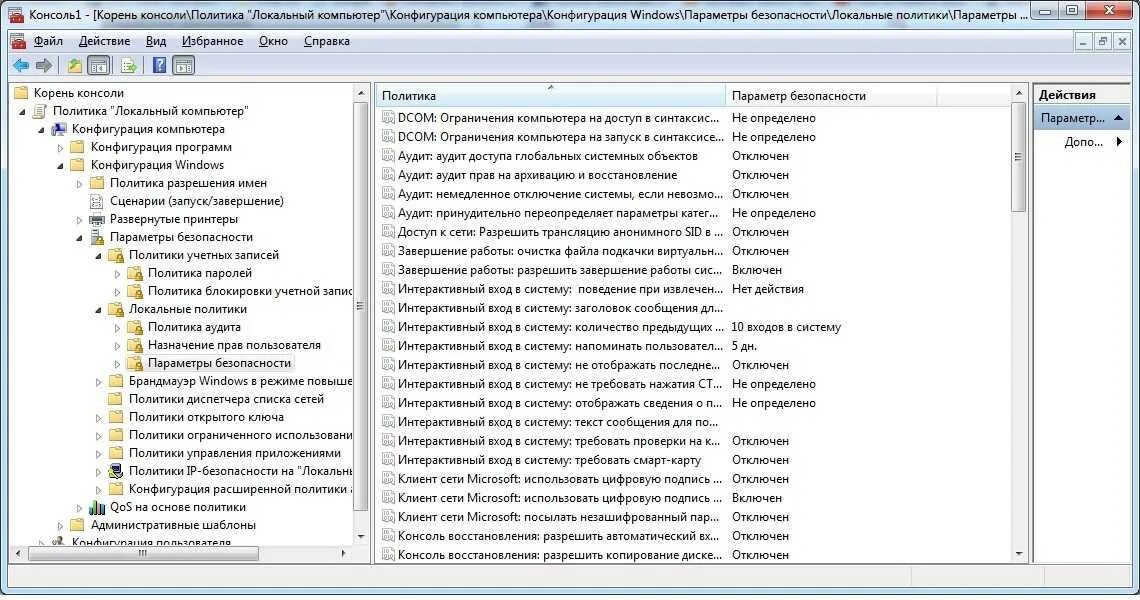Viewport: 1140px width, 600px height.
Task: Select Конфигурация расширенной политики tree item
Action: [240, 489]
